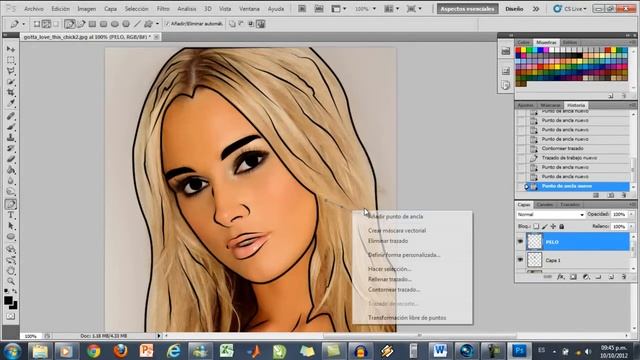Image resolution: width=640 pixels, height=360 pixels.
Task: Choose the Rounded Rectangle shape option
Action: click(104, 24)
